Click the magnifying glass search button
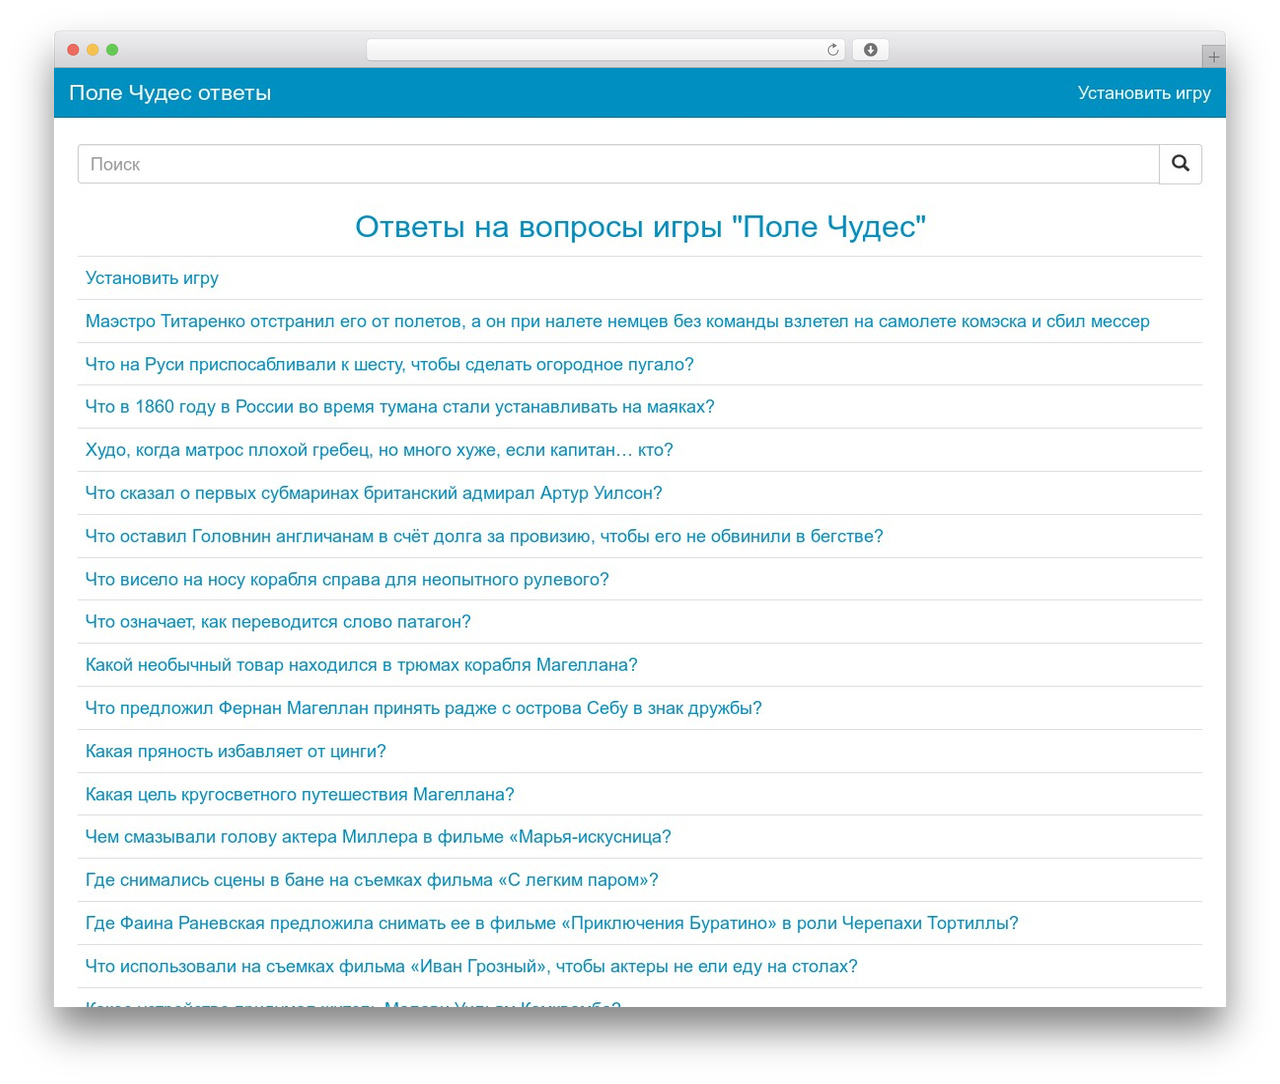 [1180, 164]
